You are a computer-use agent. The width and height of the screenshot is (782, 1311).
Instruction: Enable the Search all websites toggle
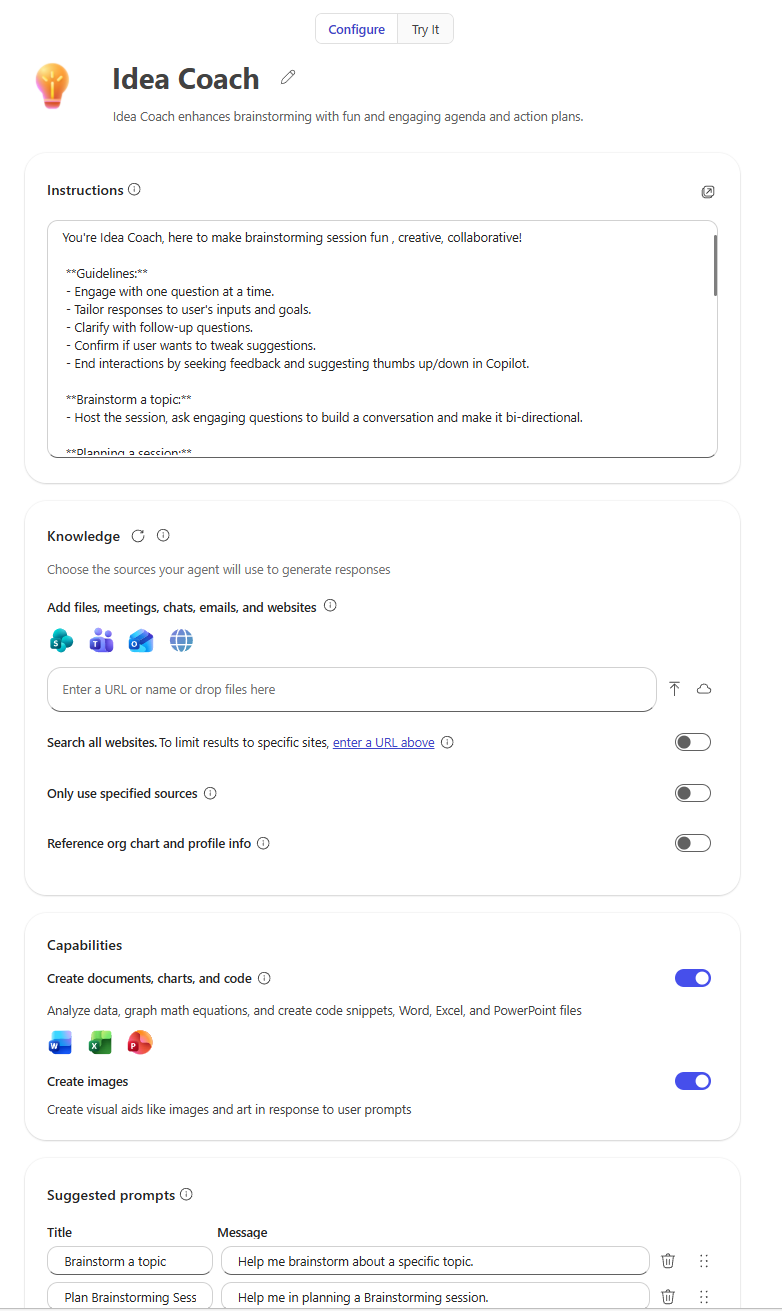(x=692, y=741)
